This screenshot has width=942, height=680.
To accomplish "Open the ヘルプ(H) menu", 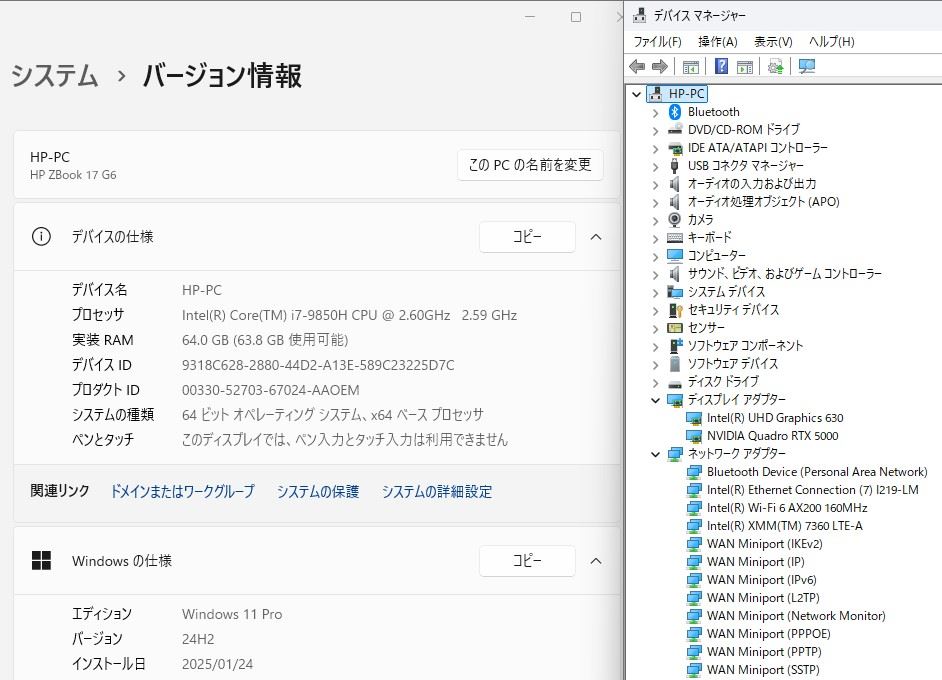I will click(831, 41).
